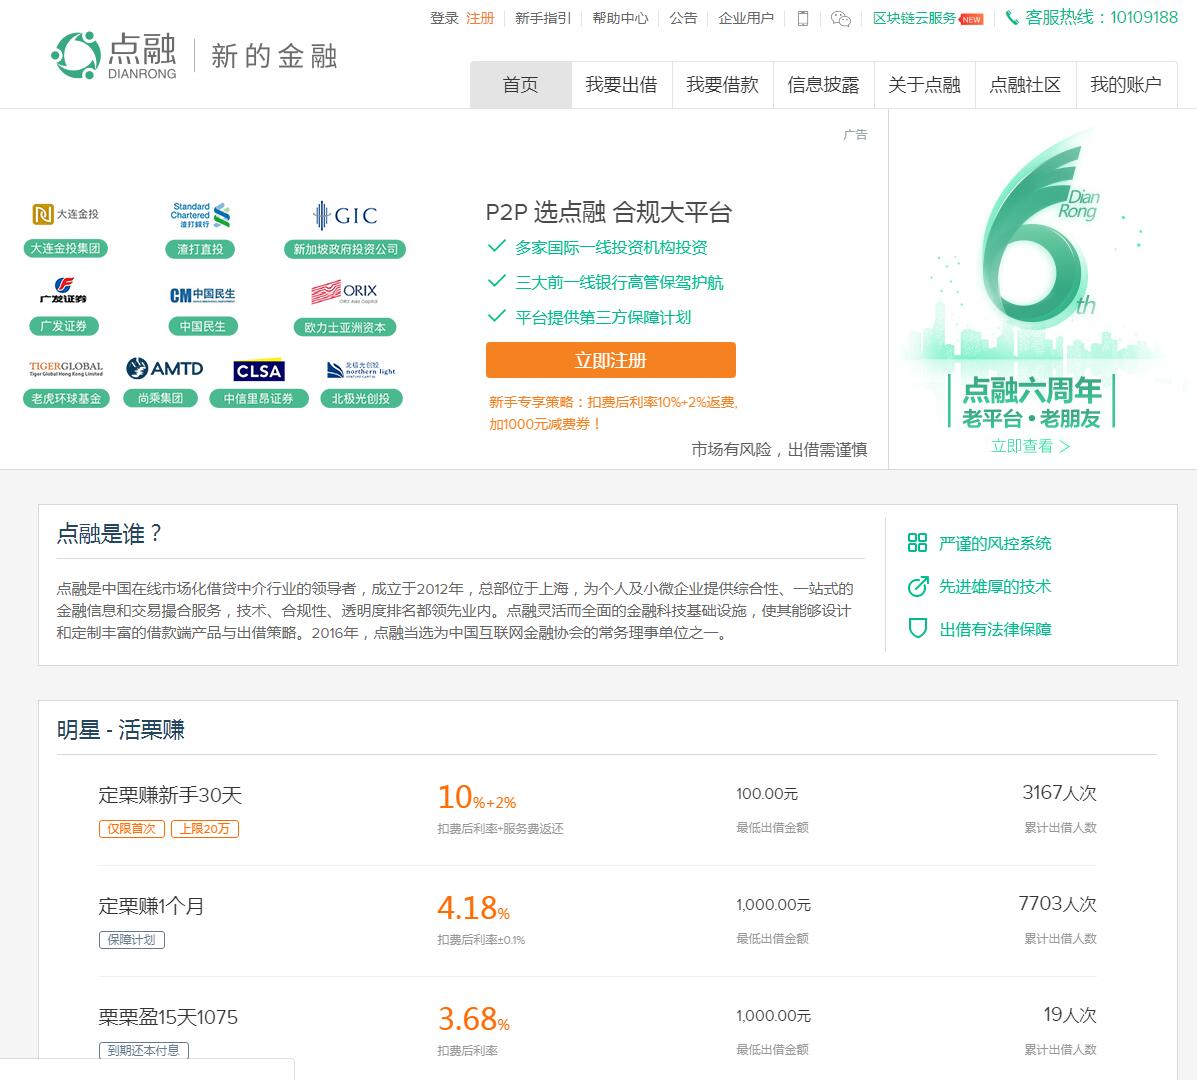Click the Tiger Global logo
1197x1080 pixels.
[x=66, y=369]
